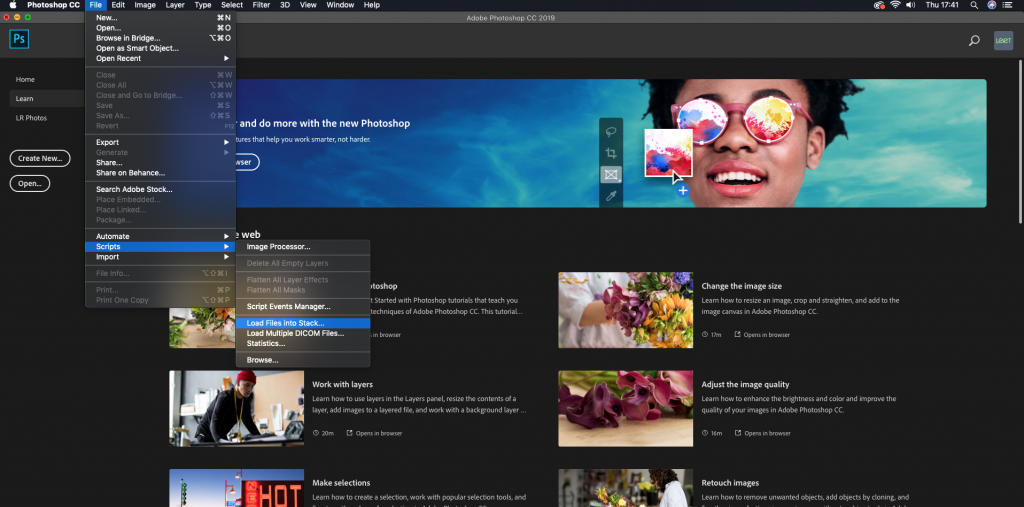Open the Layer menu
Viewport: 1024px width, 507px height.
(174, 5)
